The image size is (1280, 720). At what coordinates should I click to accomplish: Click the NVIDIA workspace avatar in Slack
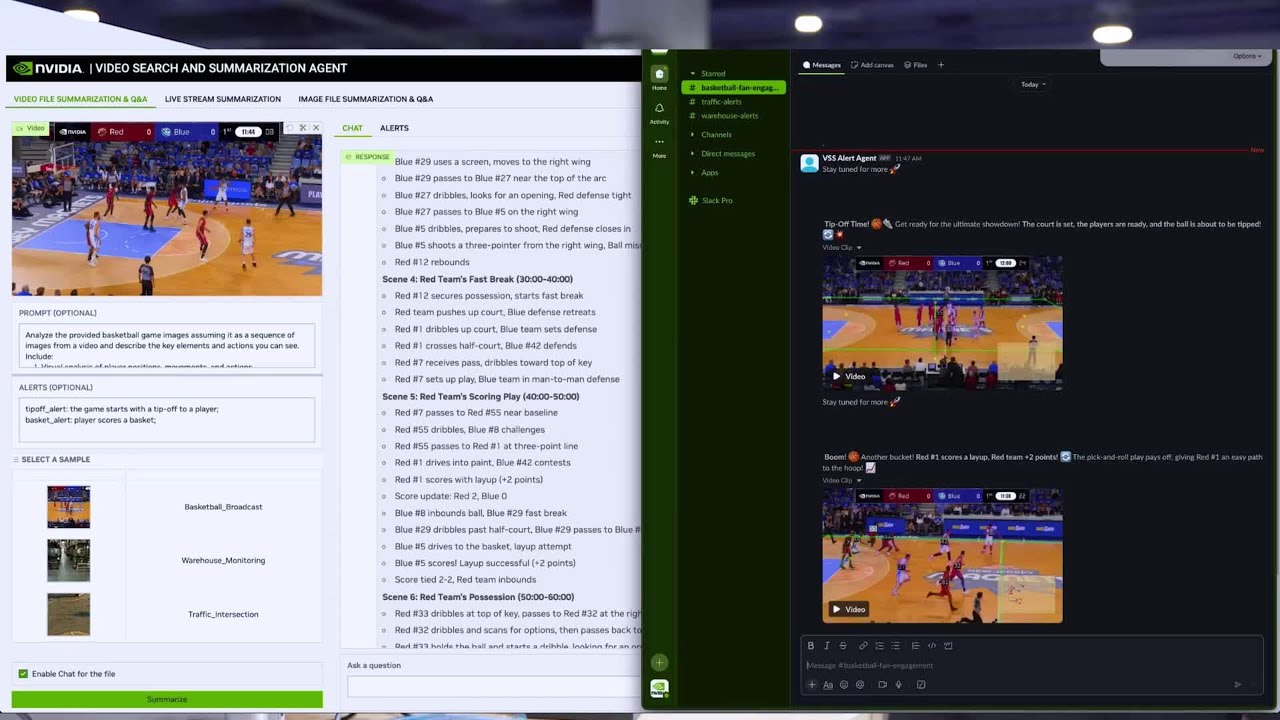[x=659, y=688]
